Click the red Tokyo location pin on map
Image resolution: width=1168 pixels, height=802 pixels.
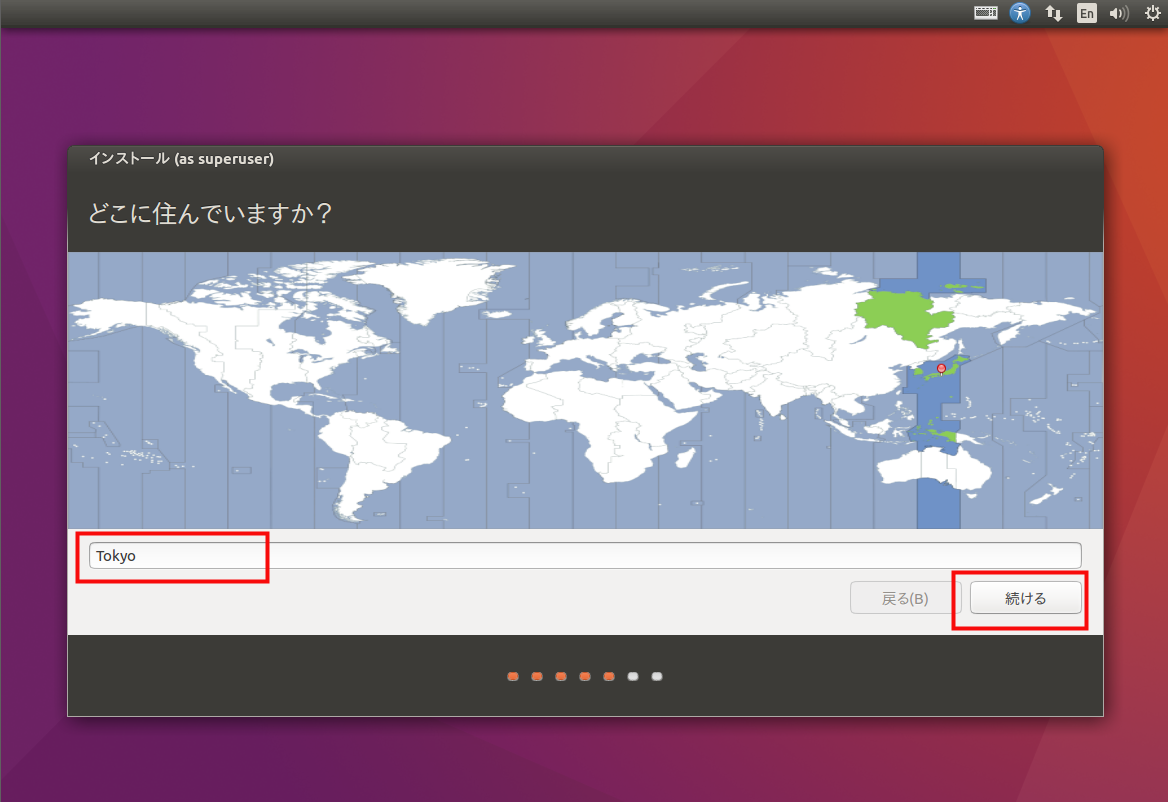[942, 369]
